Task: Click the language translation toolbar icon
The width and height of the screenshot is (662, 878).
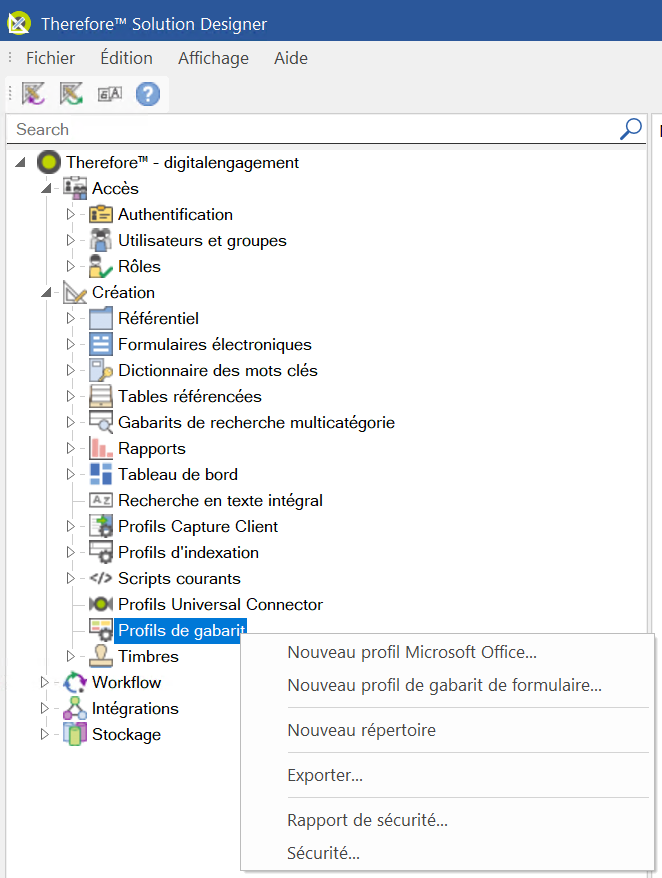Action: coord(110,94)
